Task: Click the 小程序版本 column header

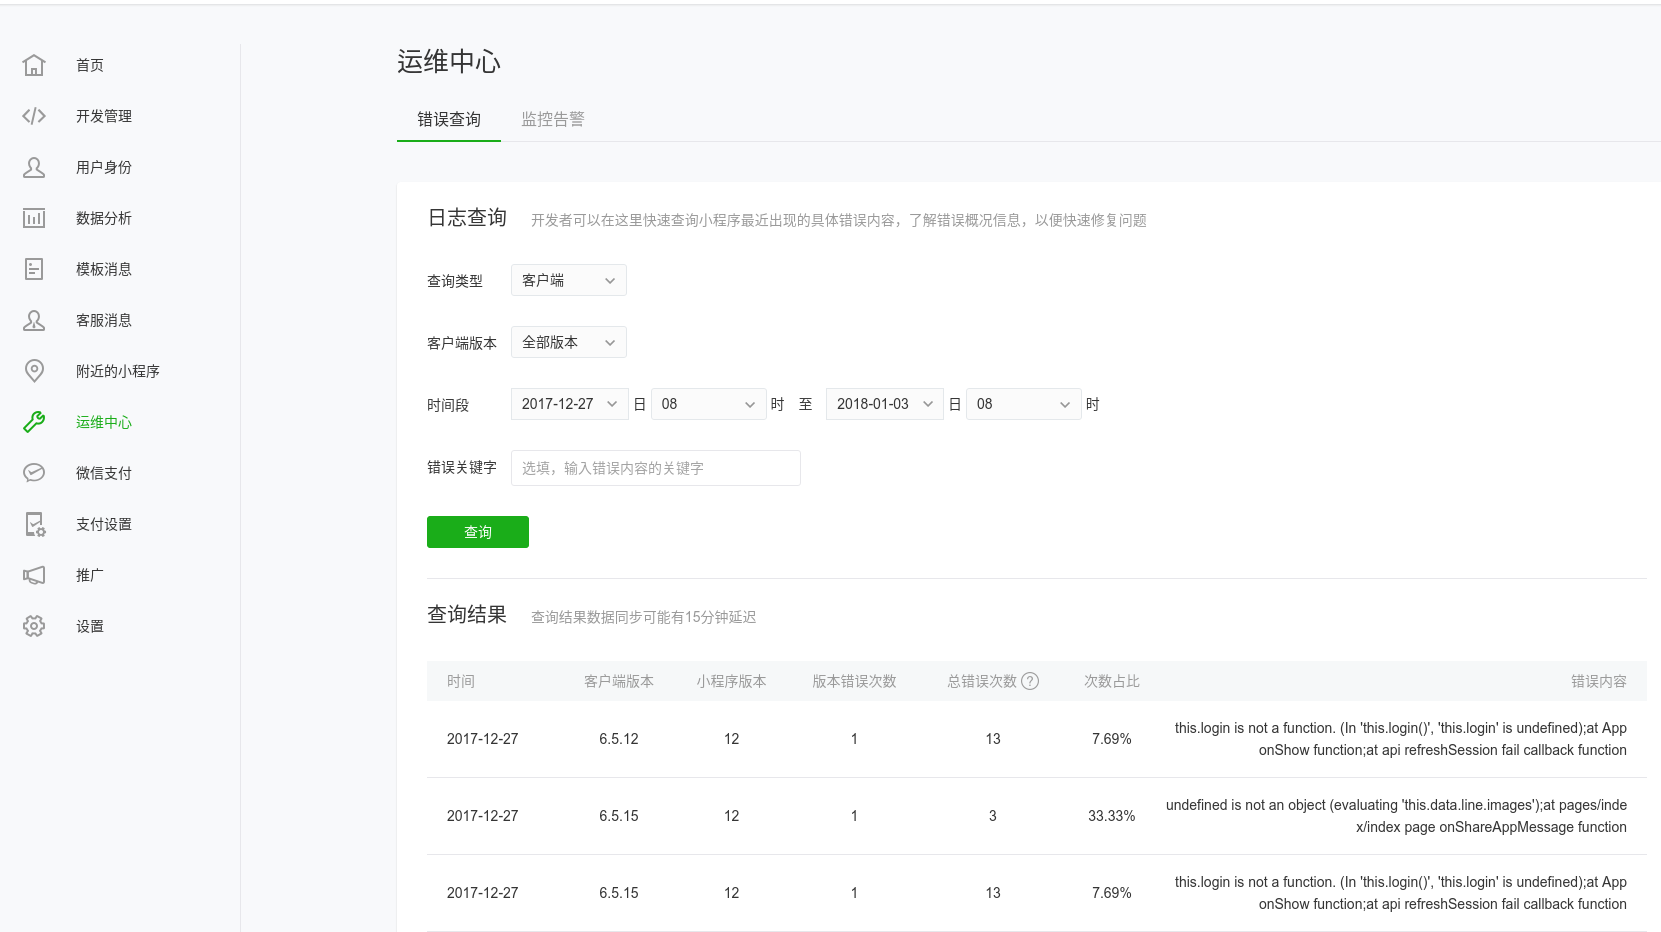Action: (x=732, y=681)
